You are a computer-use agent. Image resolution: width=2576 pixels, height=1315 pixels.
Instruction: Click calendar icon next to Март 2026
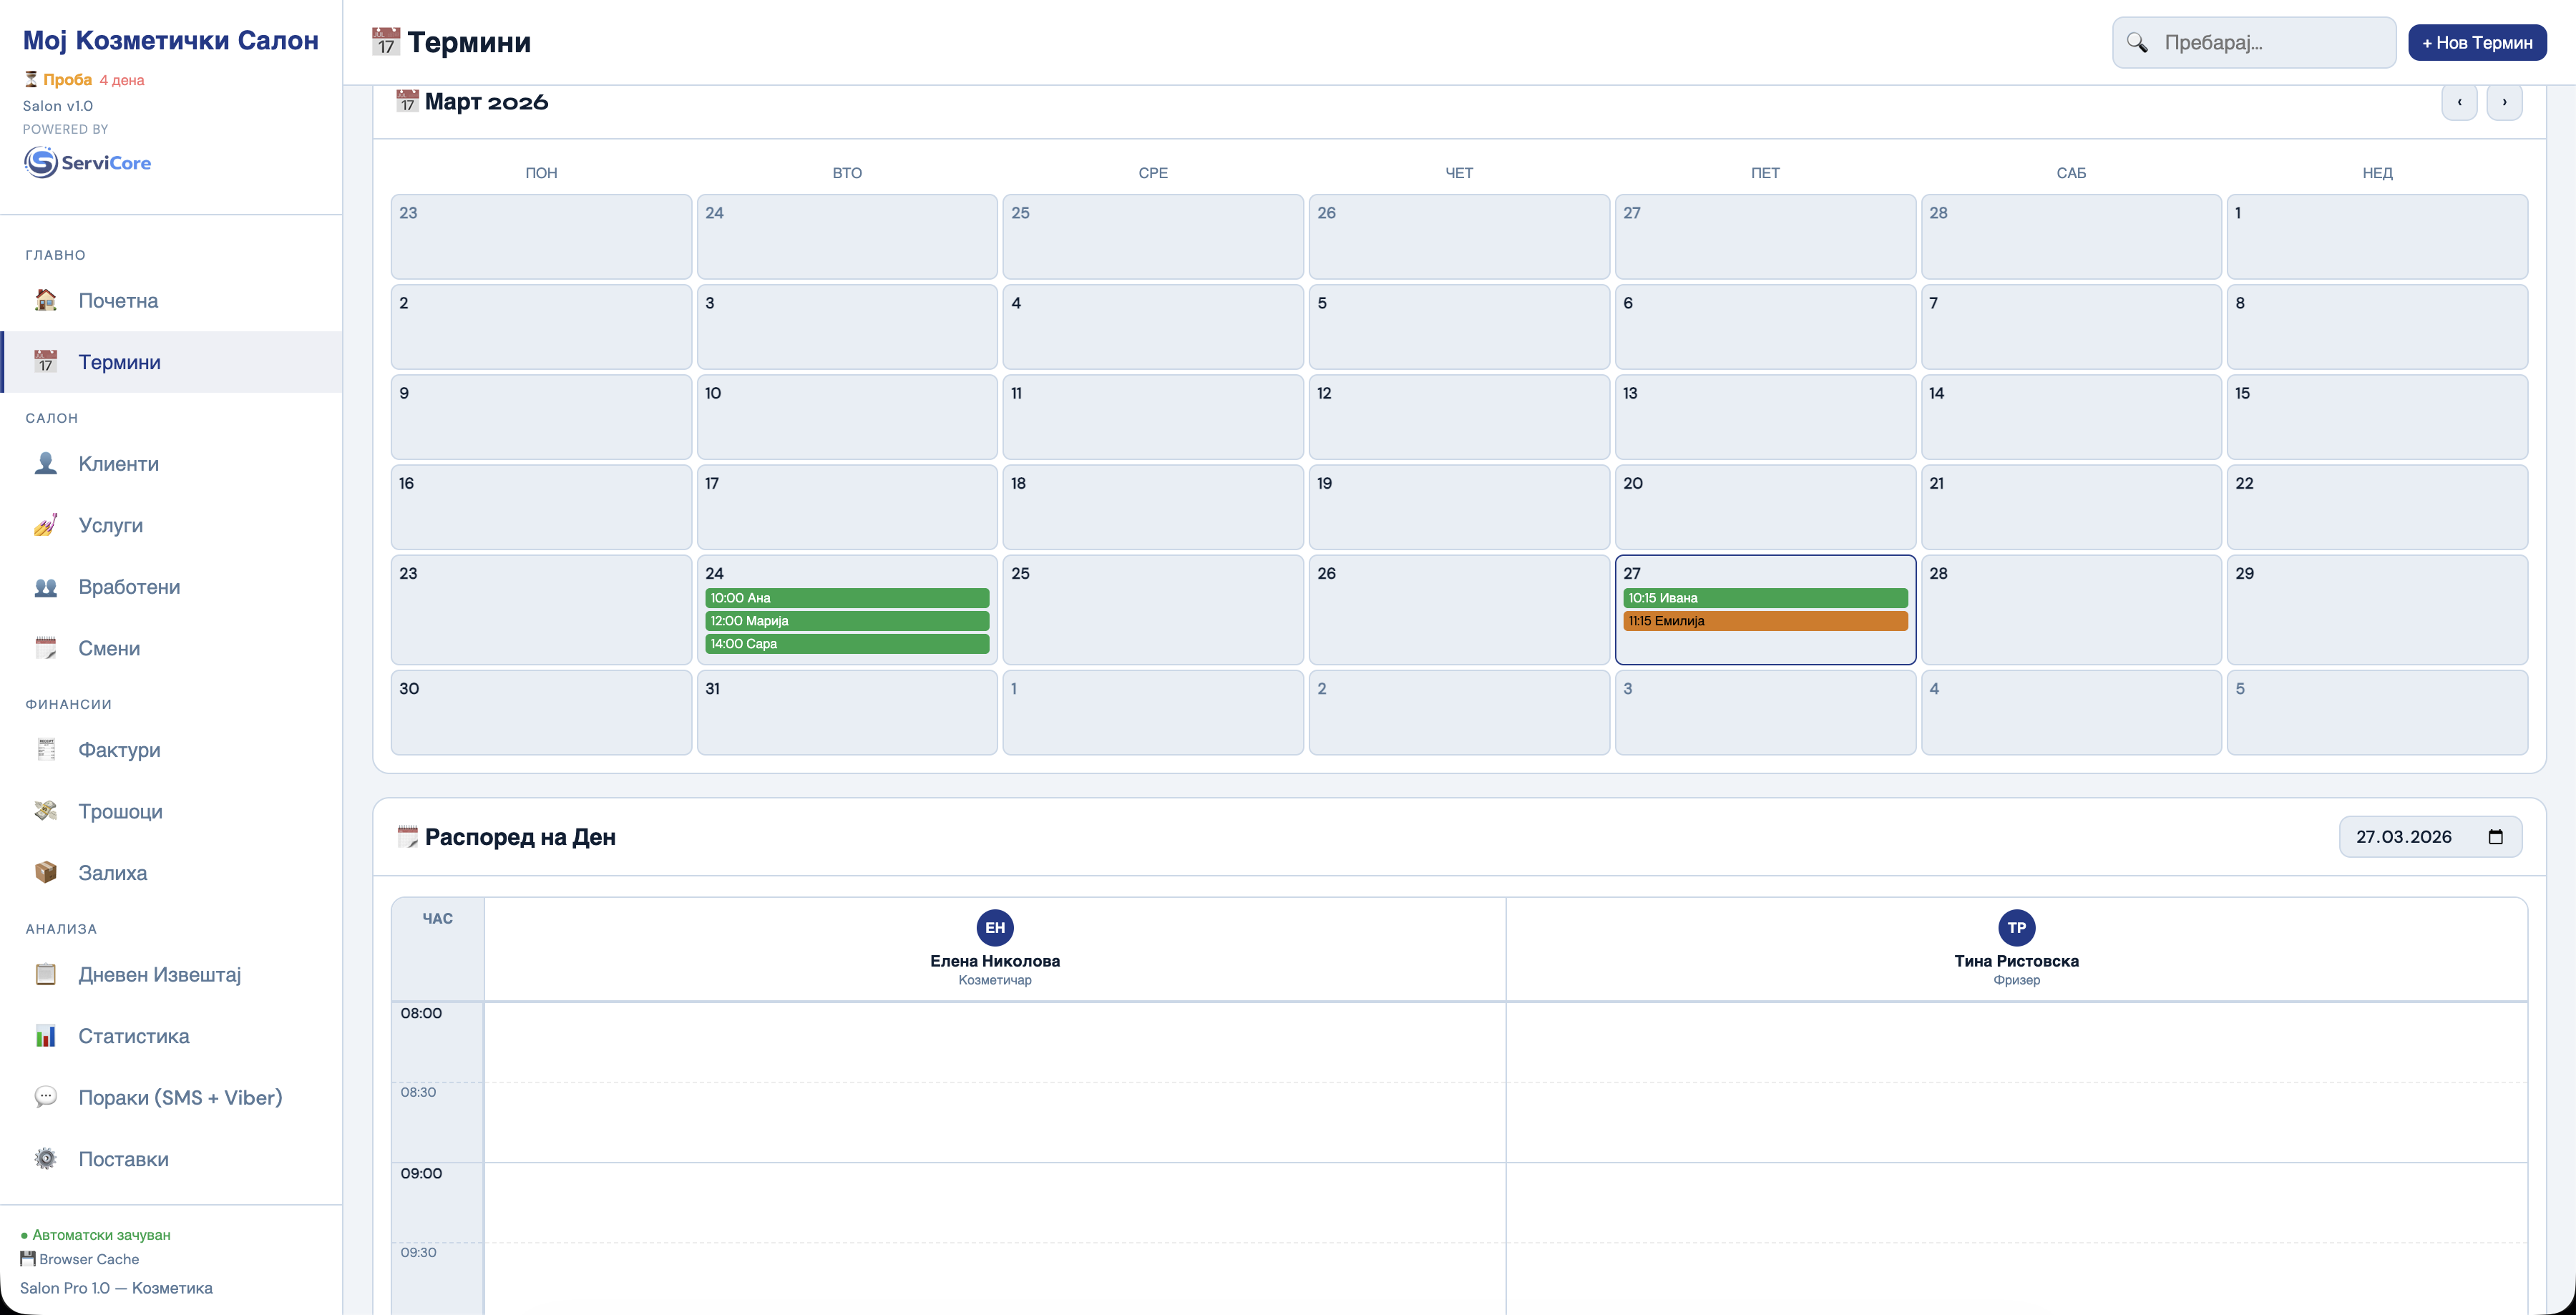tap(407, 101)
